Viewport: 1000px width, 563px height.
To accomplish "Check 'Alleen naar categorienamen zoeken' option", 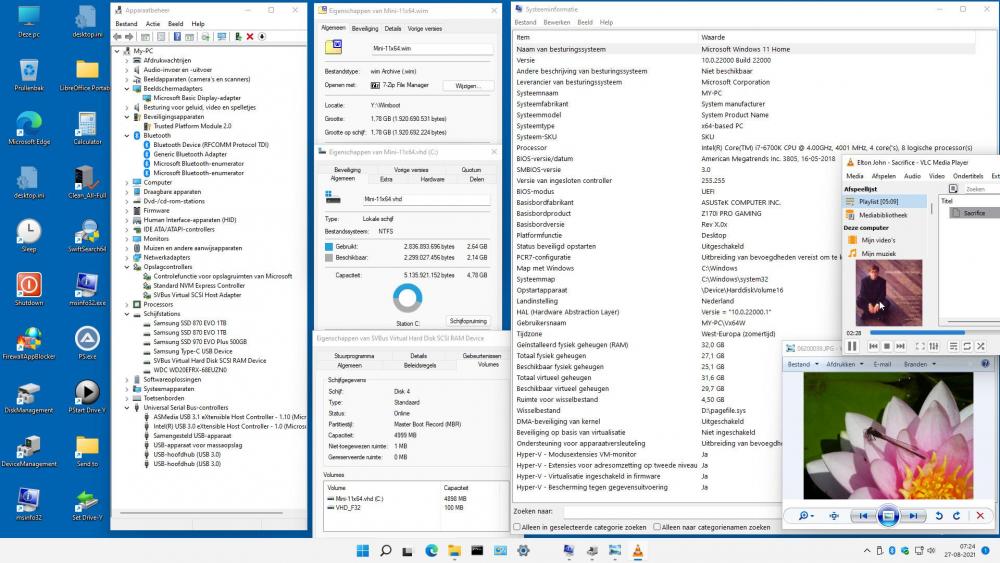I will [x=657, y=526].
